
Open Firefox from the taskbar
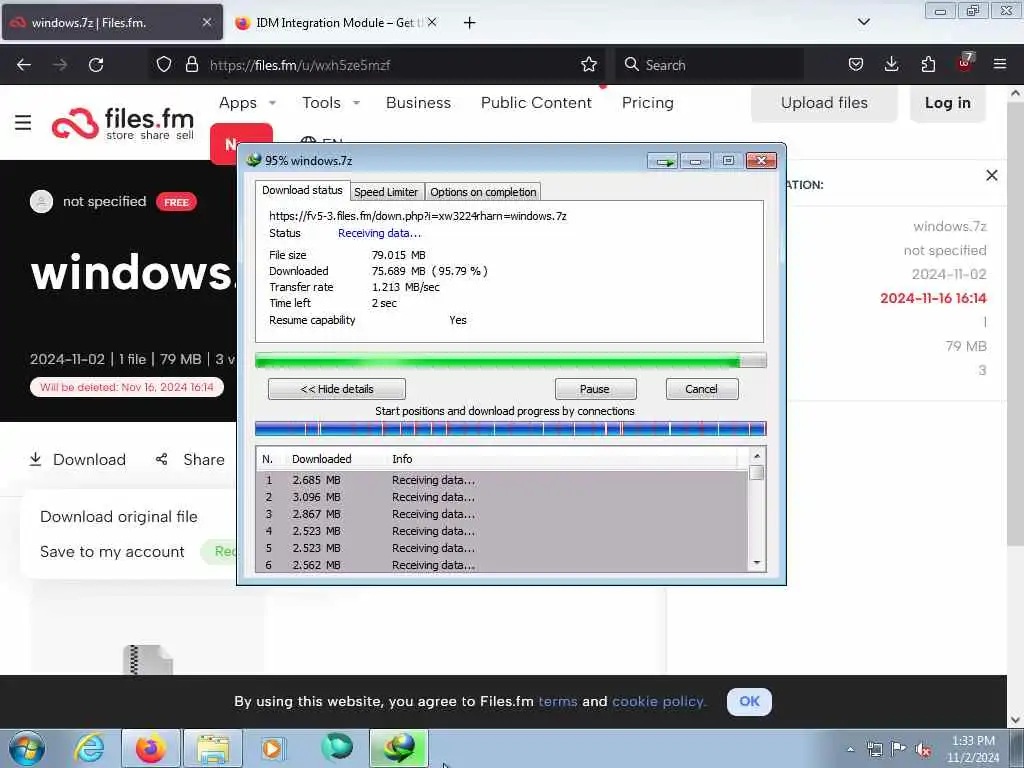[x=151, y=748]
